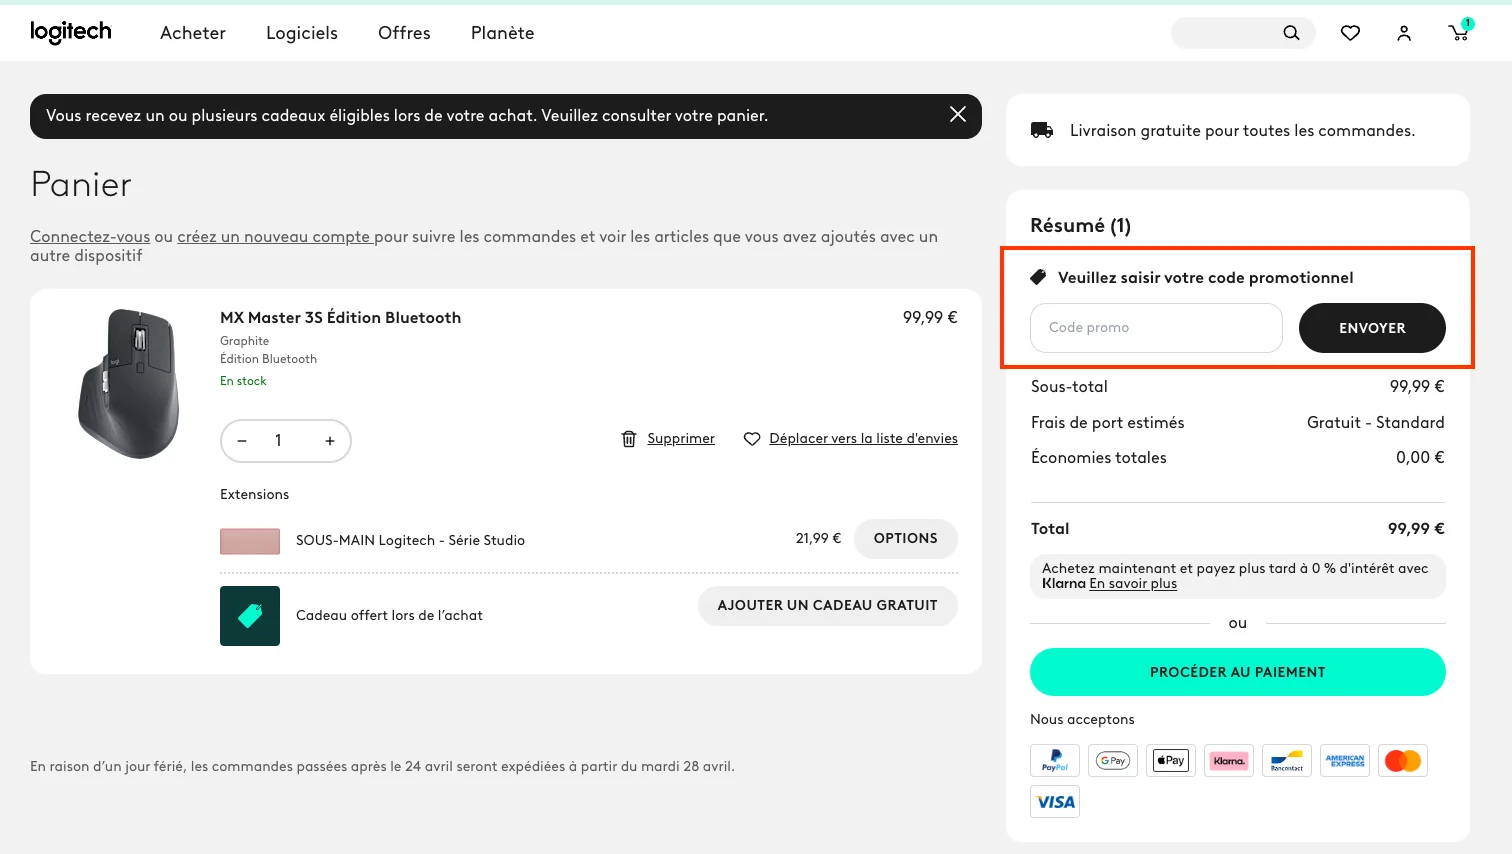Open the account profile icon
Image resolution: width=1512 pixels, height=854 pixels.
1404,33
